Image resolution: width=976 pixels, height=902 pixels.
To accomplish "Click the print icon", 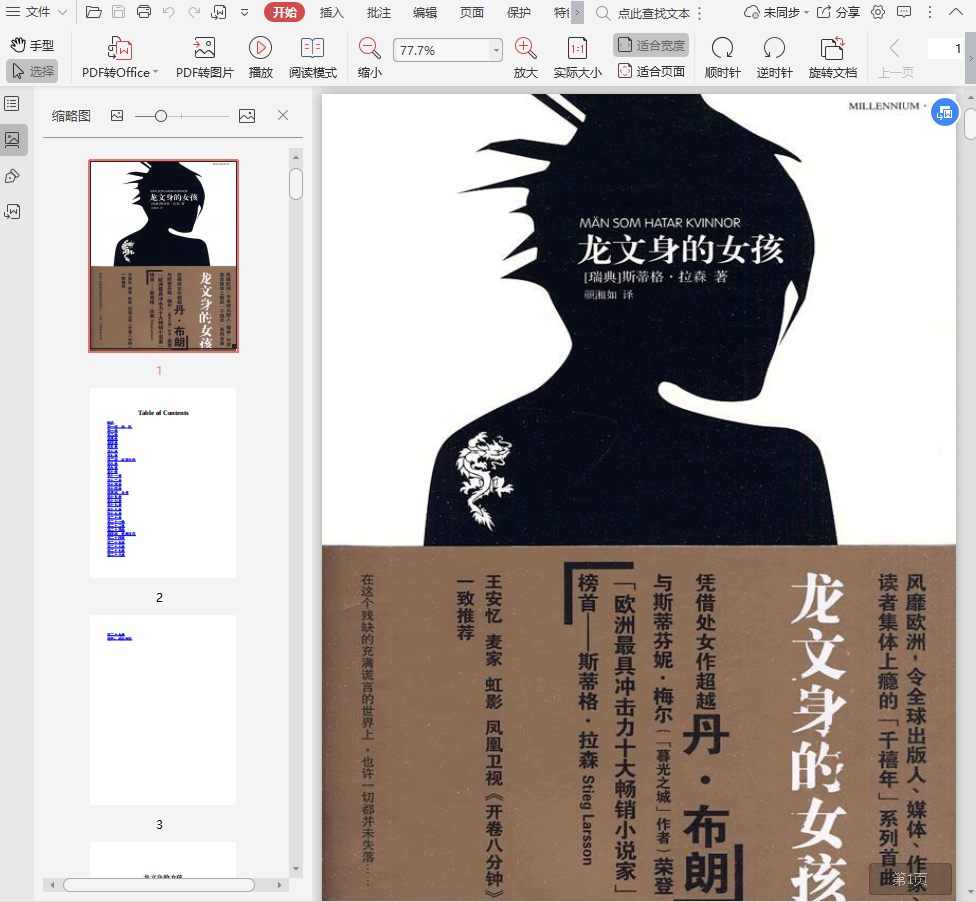I will coord(143,12).
